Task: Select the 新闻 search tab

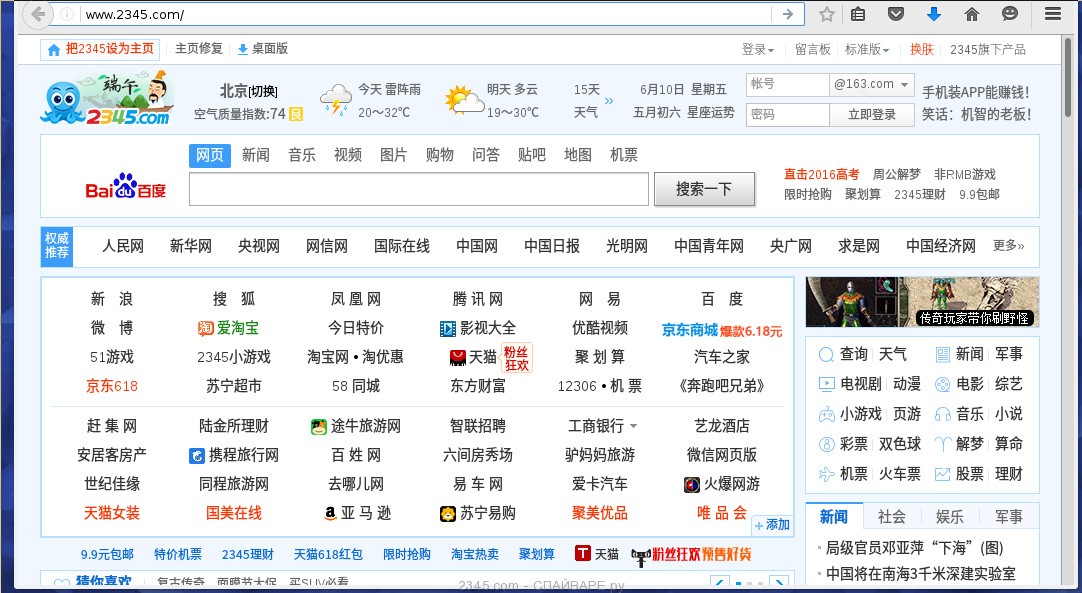Action: click(255, 155)
